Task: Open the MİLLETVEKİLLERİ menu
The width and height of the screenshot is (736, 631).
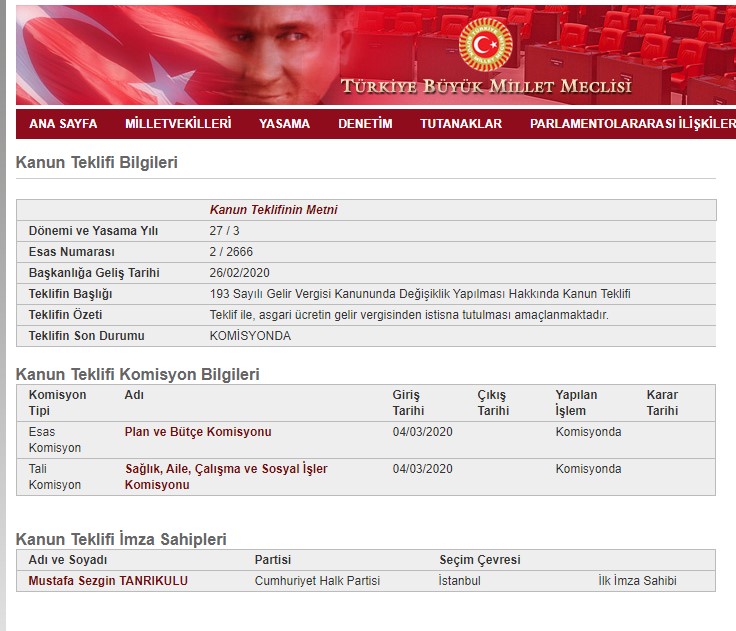Action: click(x=178, y=124)
